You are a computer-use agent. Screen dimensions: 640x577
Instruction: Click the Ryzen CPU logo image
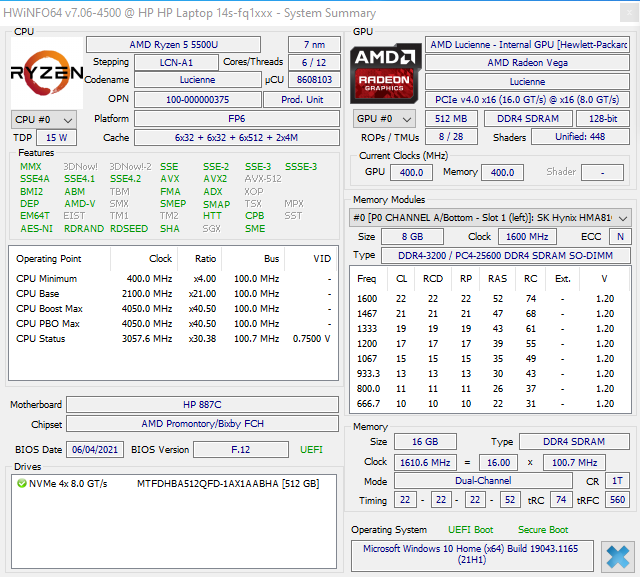(x=47, y=73)
